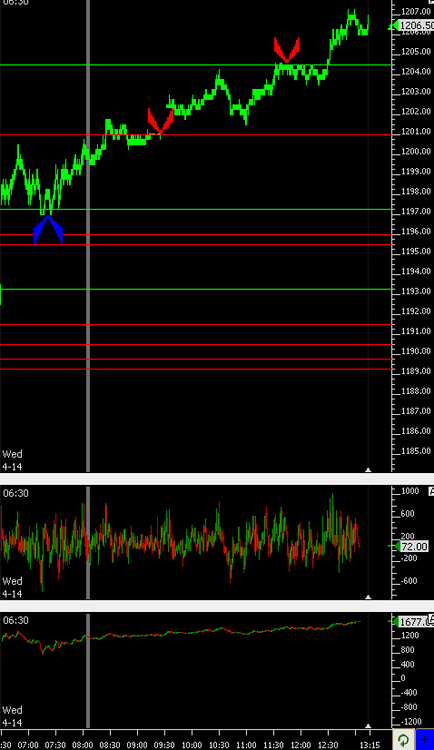This screenshot has height=750, width=434.
Task: Click white triangle marker in middle indicator pane
Action: tap(368, 597)
